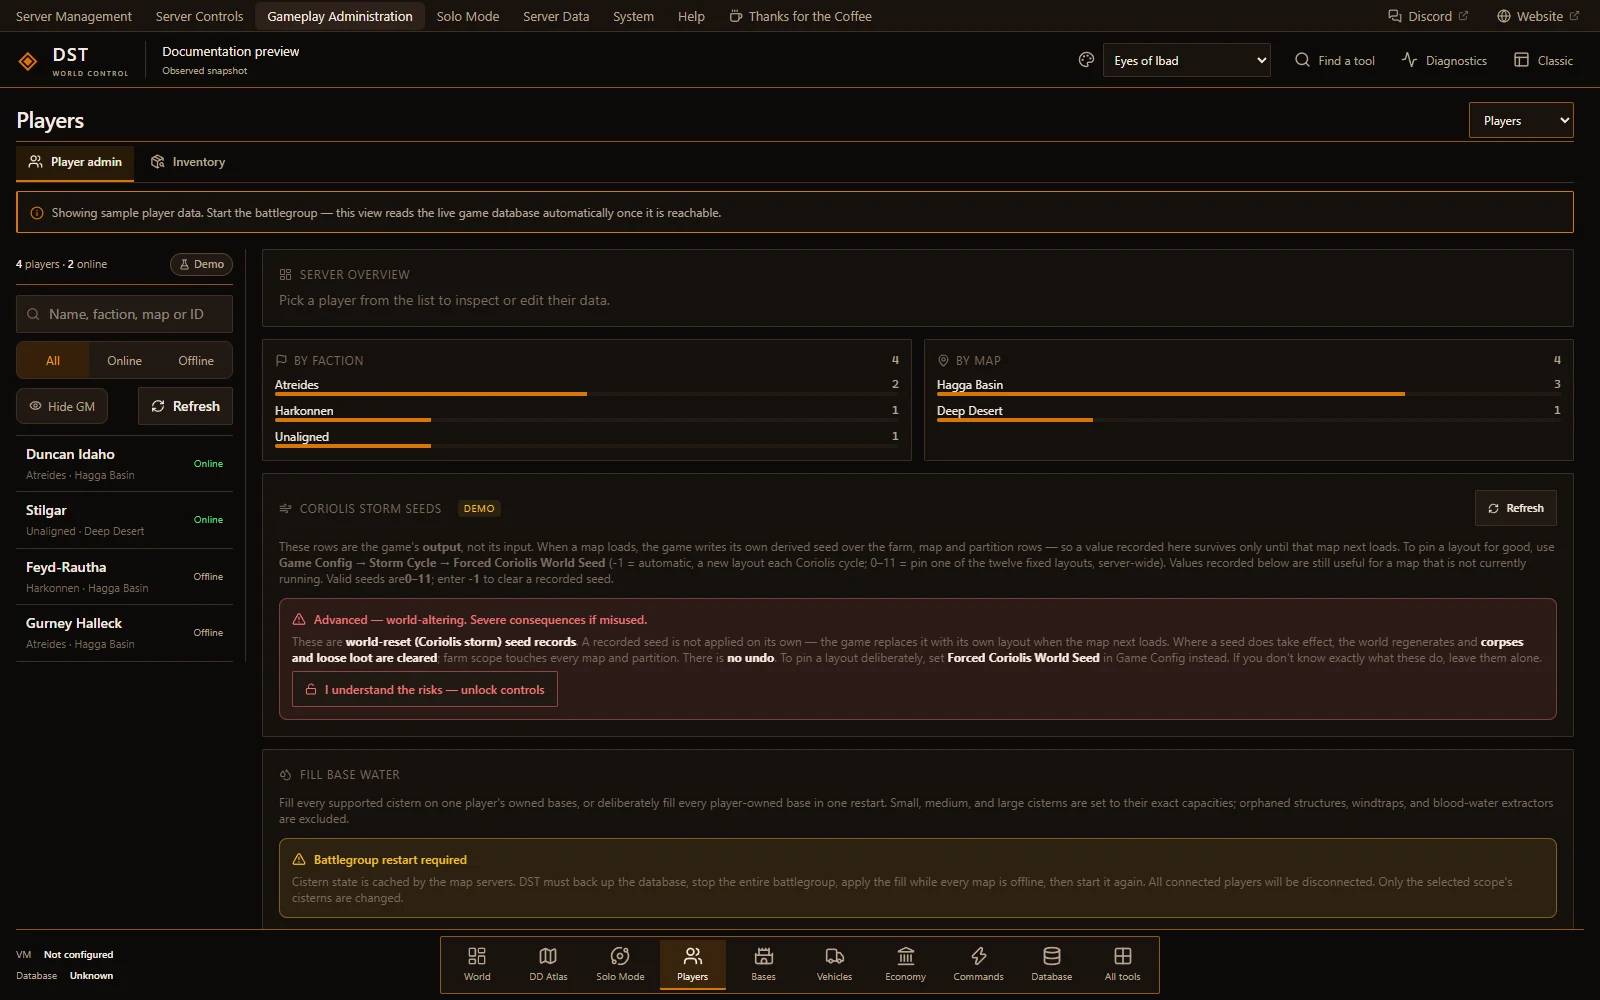This screenshot has width=1600, height=1000.
Task: Click the Unaligned faction row
Action: pyautogui.click(x=587, y=438)
